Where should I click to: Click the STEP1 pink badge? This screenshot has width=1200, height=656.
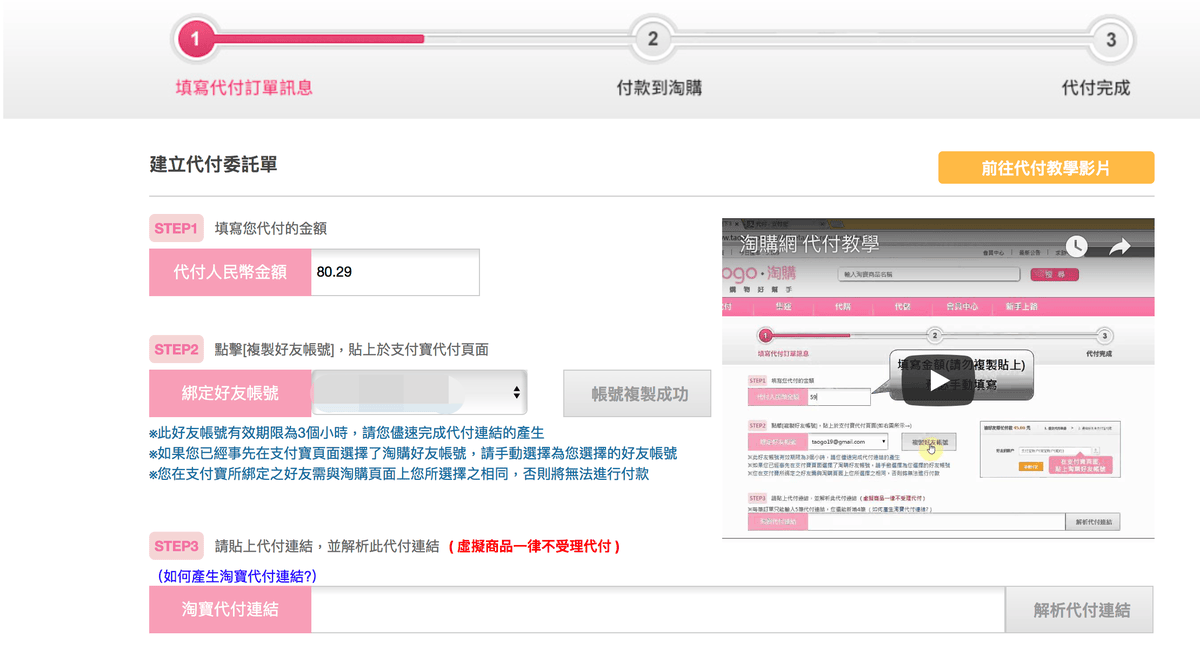[177, 228]
